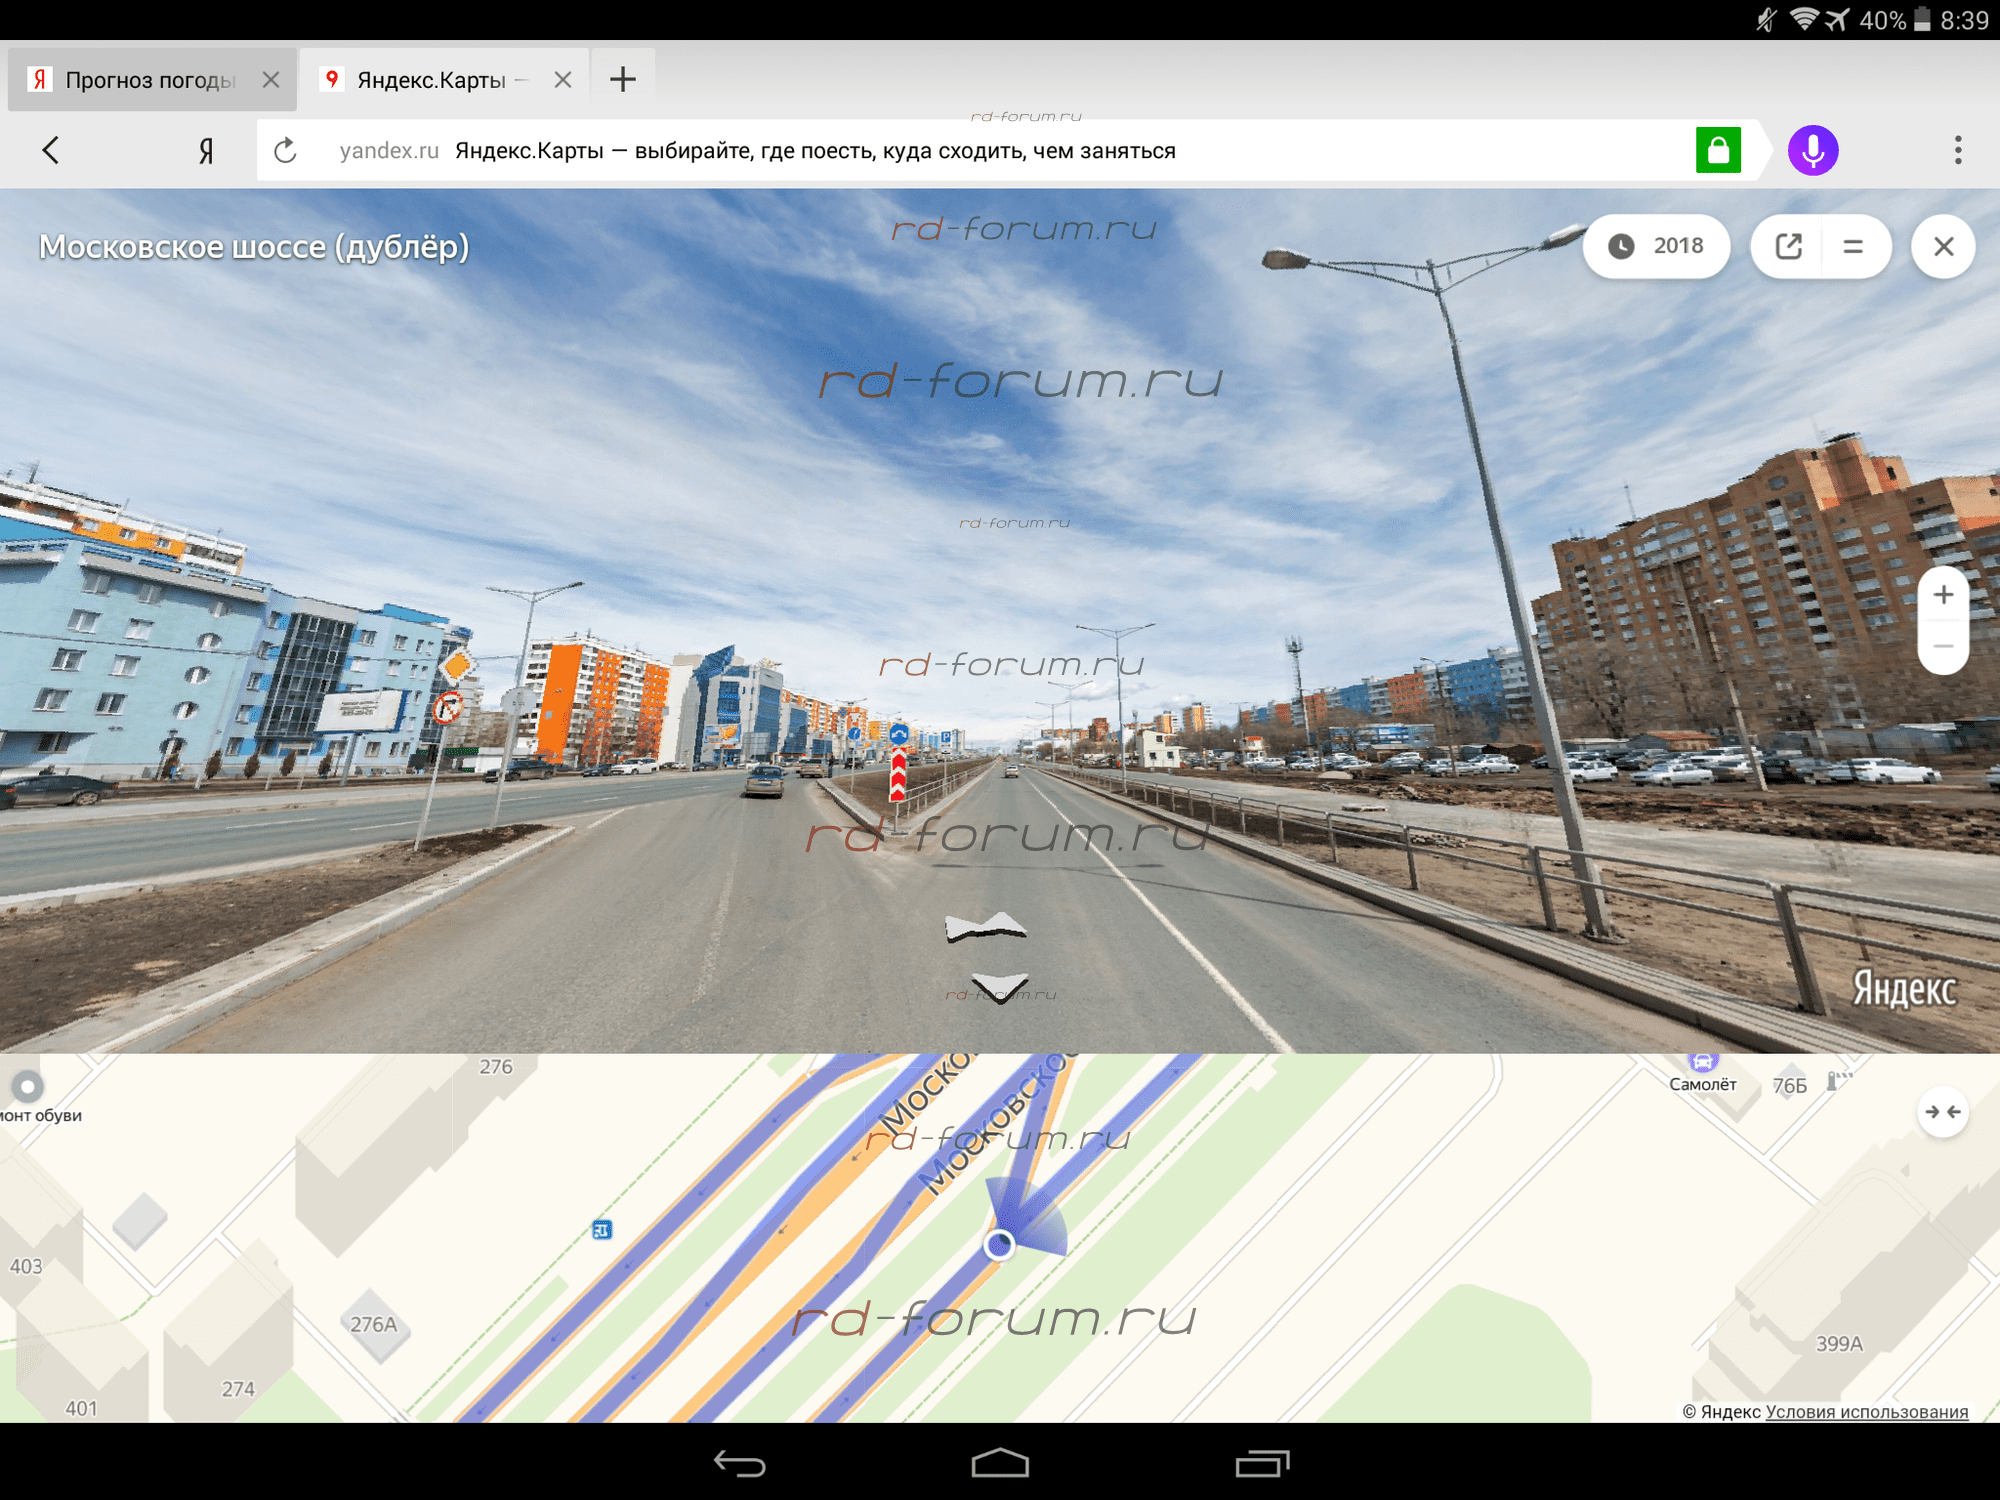Collapse map with inward arrows button
This screenshot has height=1500, width=2000.
1942,1112
